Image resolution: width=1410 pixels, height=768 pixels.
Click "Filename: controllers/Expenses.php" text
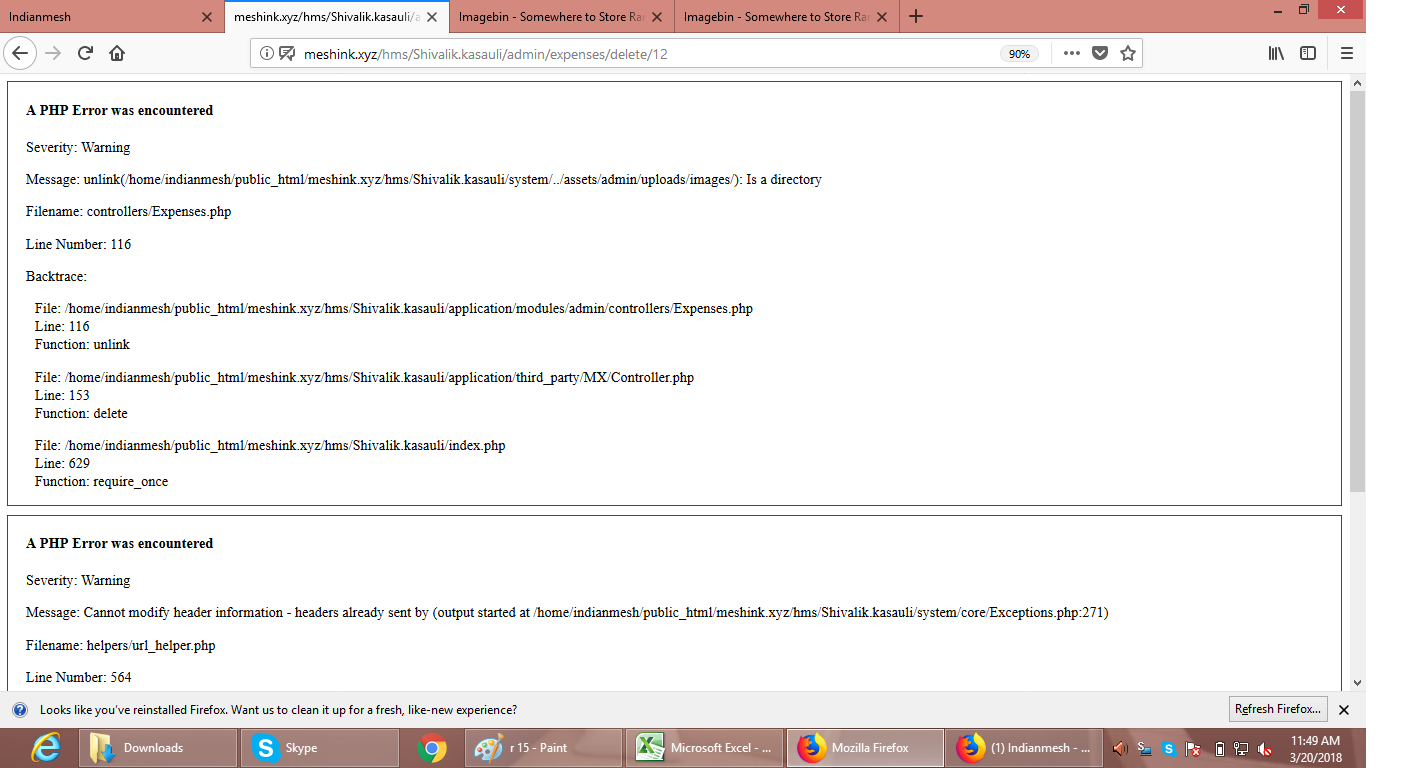[128, 212]
